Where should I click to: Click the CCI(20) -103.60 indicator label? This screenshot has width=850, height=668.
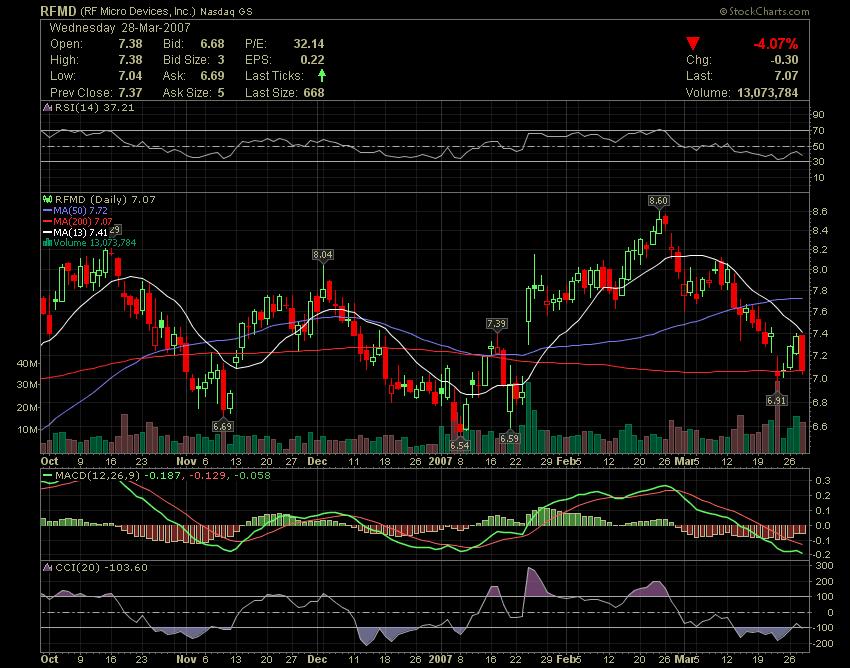pyautogui.click(x=101, y=568)
